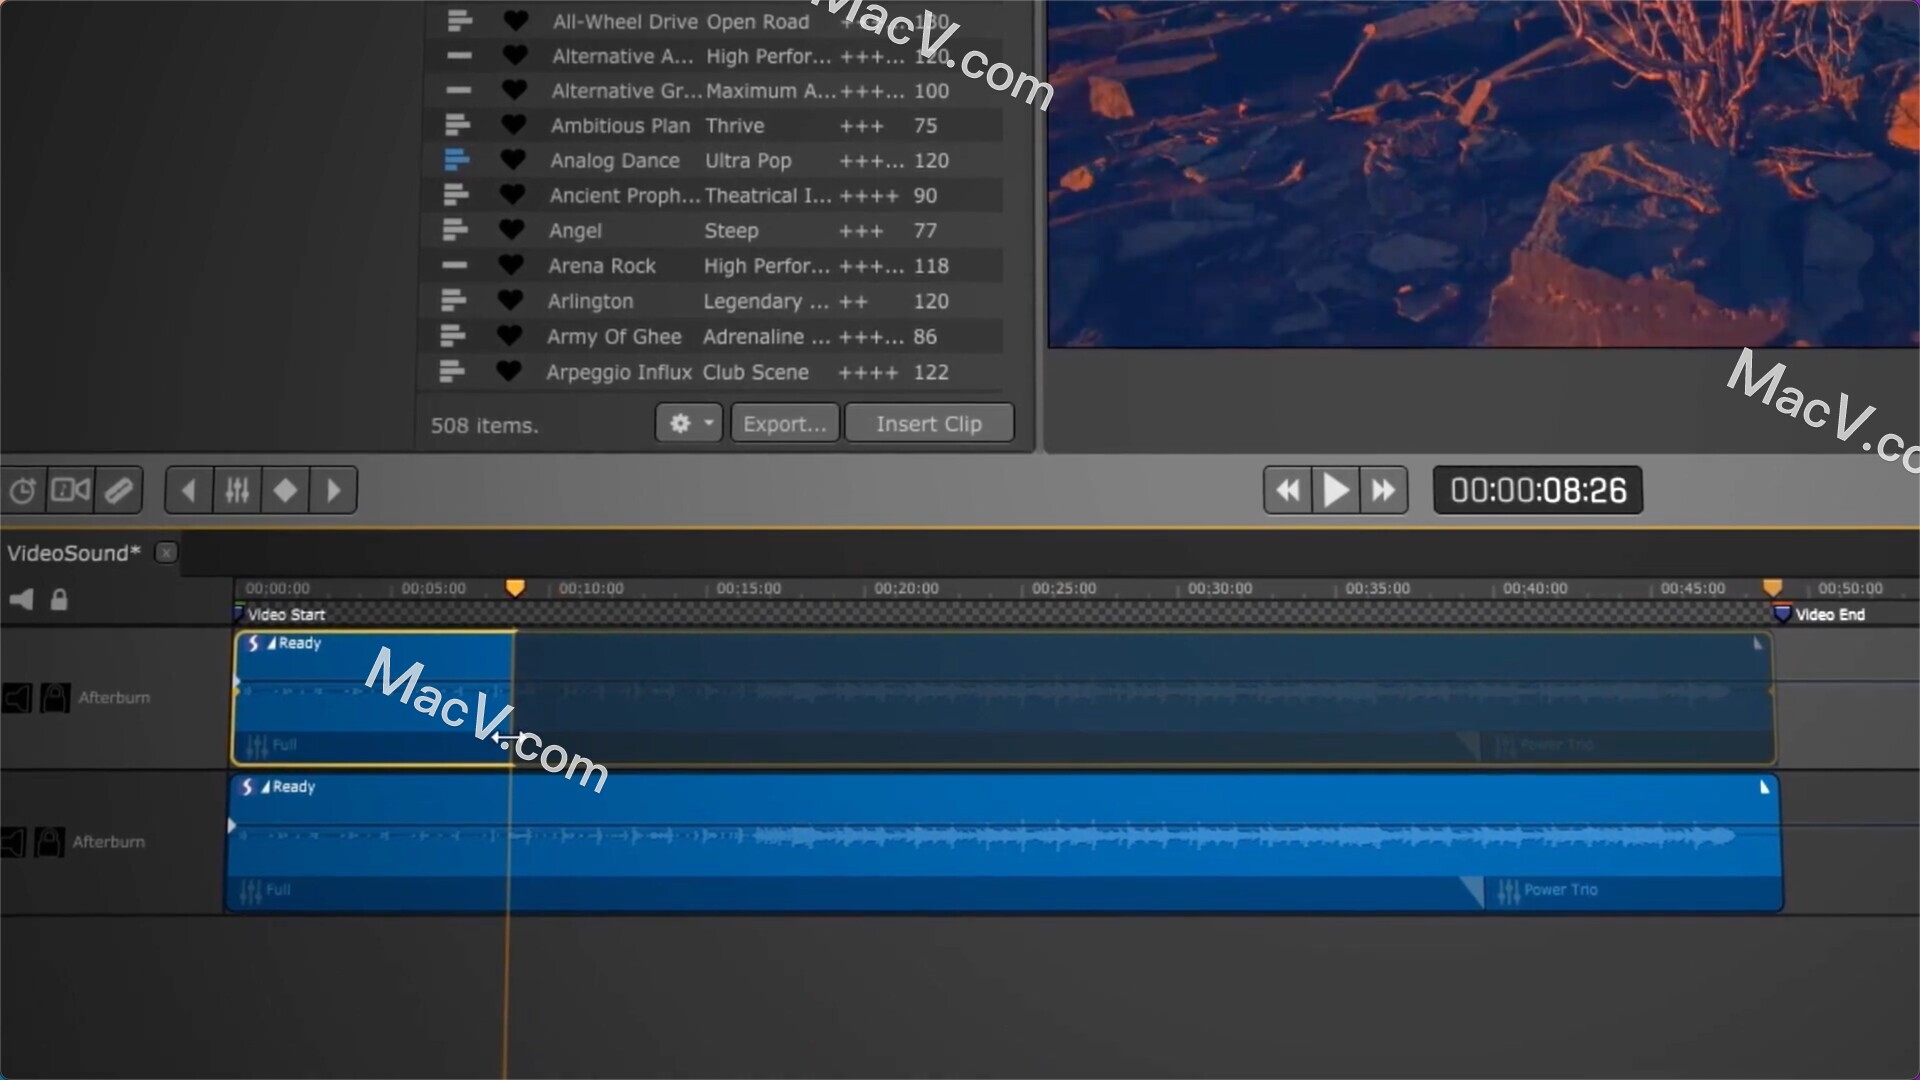
Task: Favorite the Ambitious Plan heart
Action: 513,124
